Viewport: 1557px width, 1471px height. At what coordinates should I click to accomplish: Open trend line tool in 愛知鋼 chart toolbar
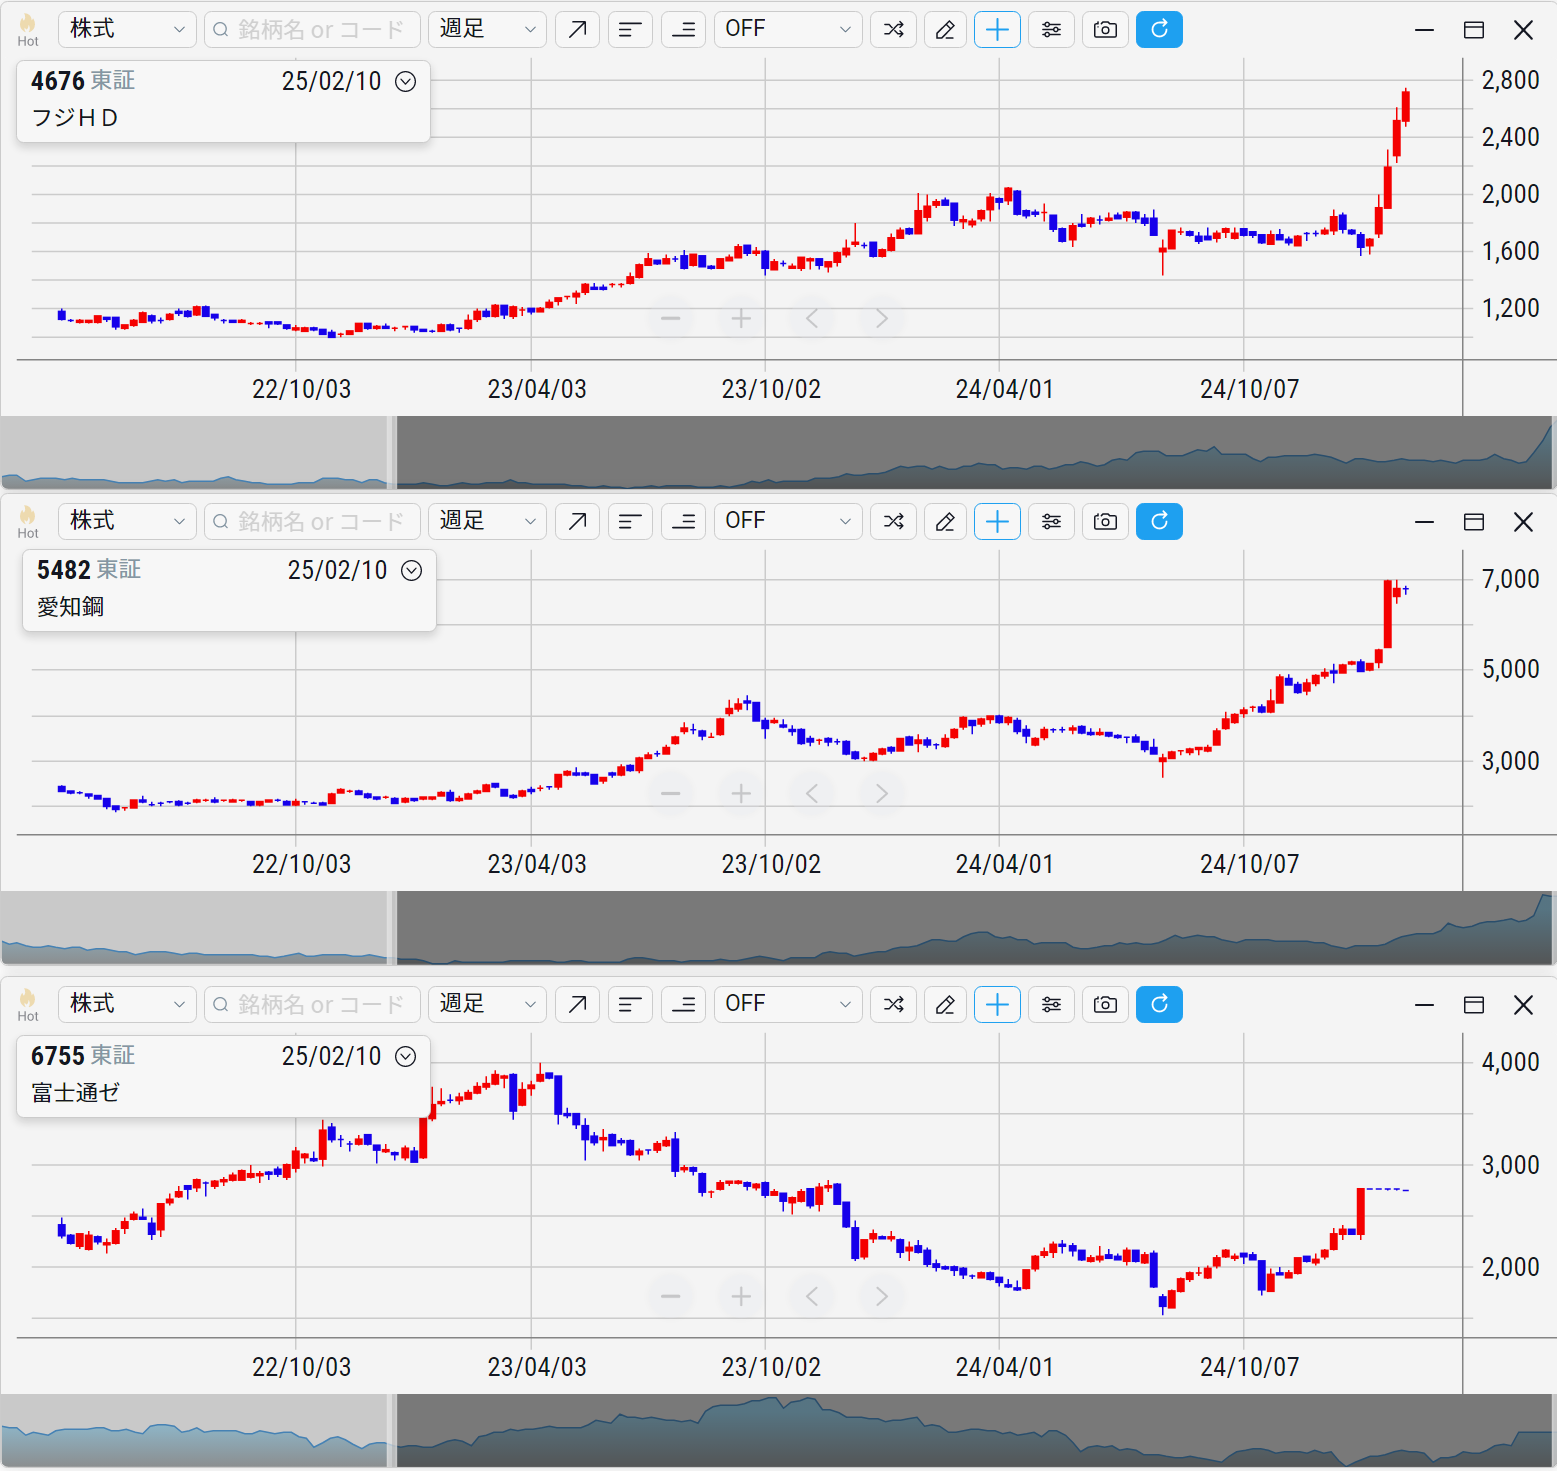pyautogui.click(x=577, y=521)
